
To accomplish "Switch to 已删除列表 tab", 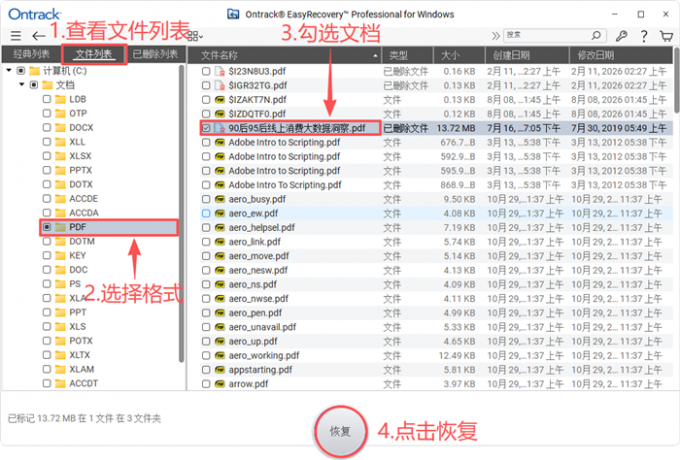I will tap(155, 54).
